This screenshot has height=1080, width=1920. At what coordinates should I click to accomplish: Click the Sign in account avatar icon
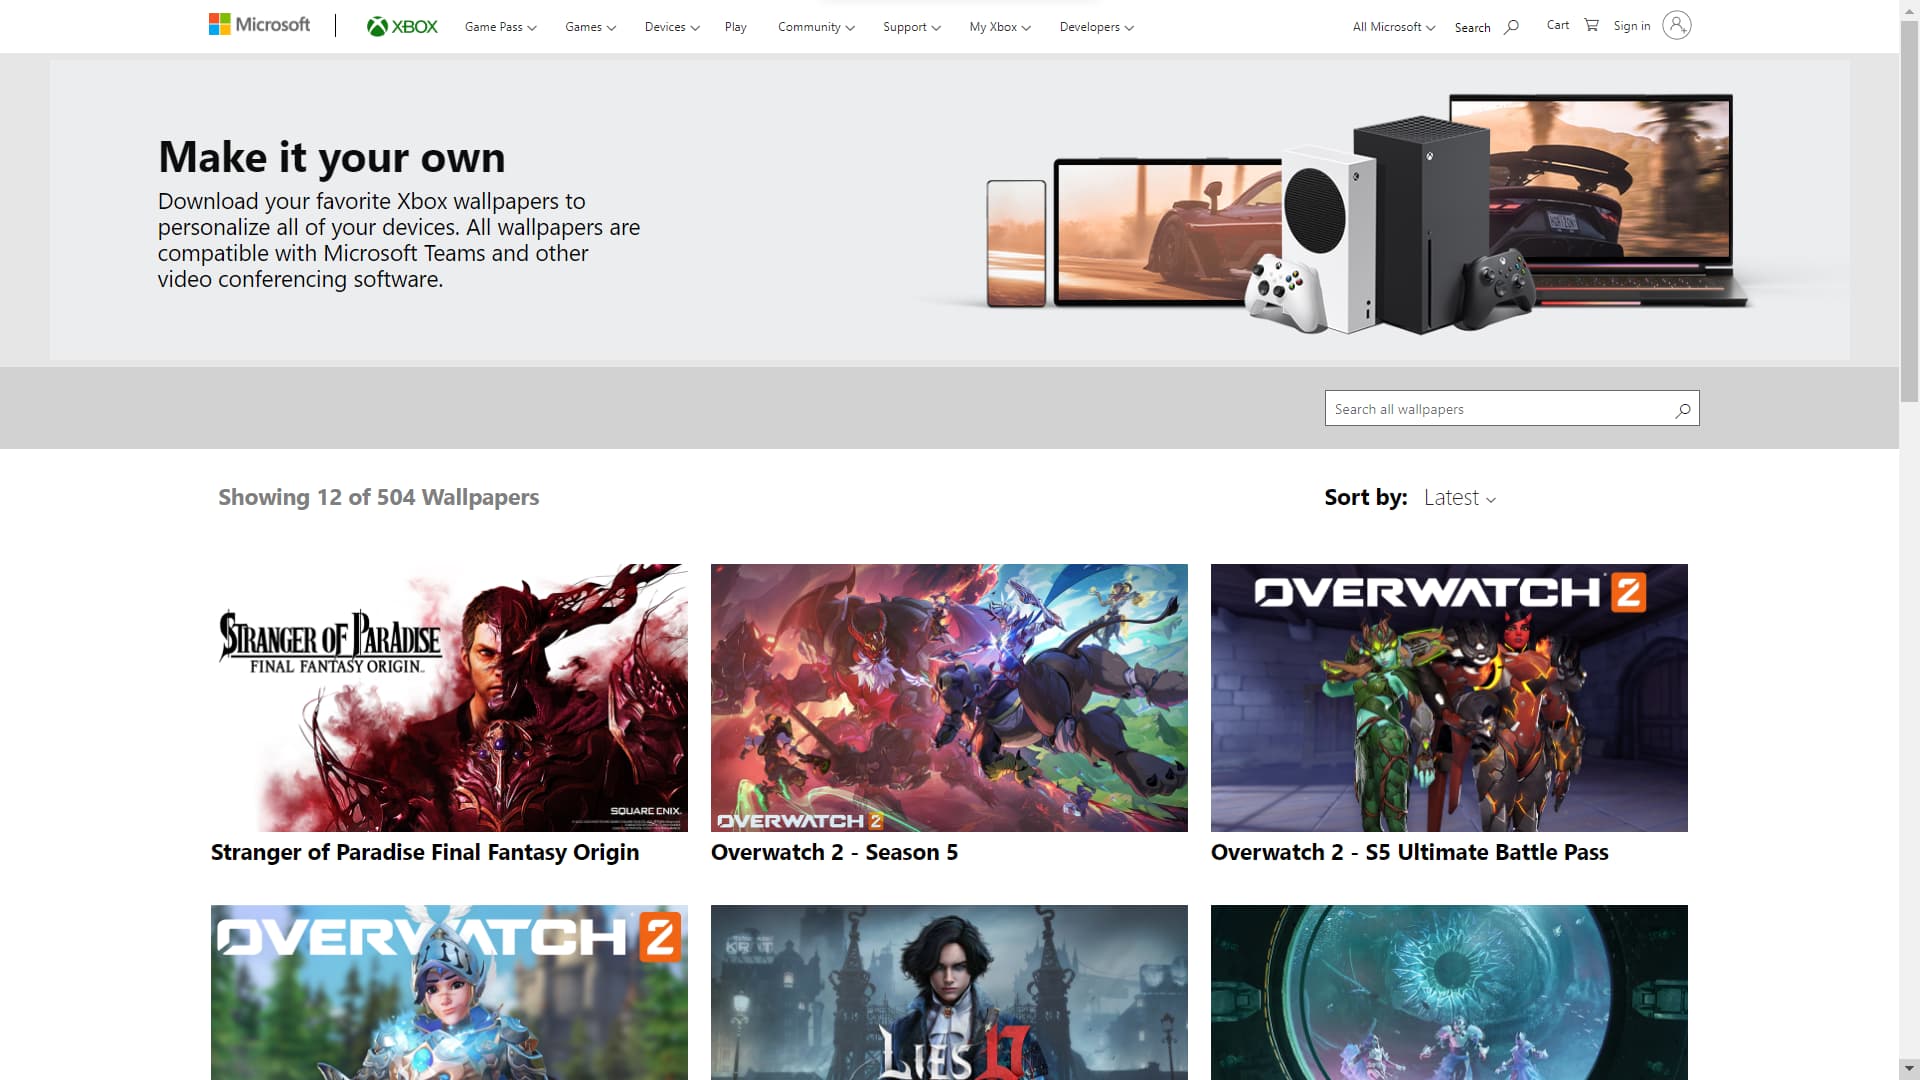1676,25
